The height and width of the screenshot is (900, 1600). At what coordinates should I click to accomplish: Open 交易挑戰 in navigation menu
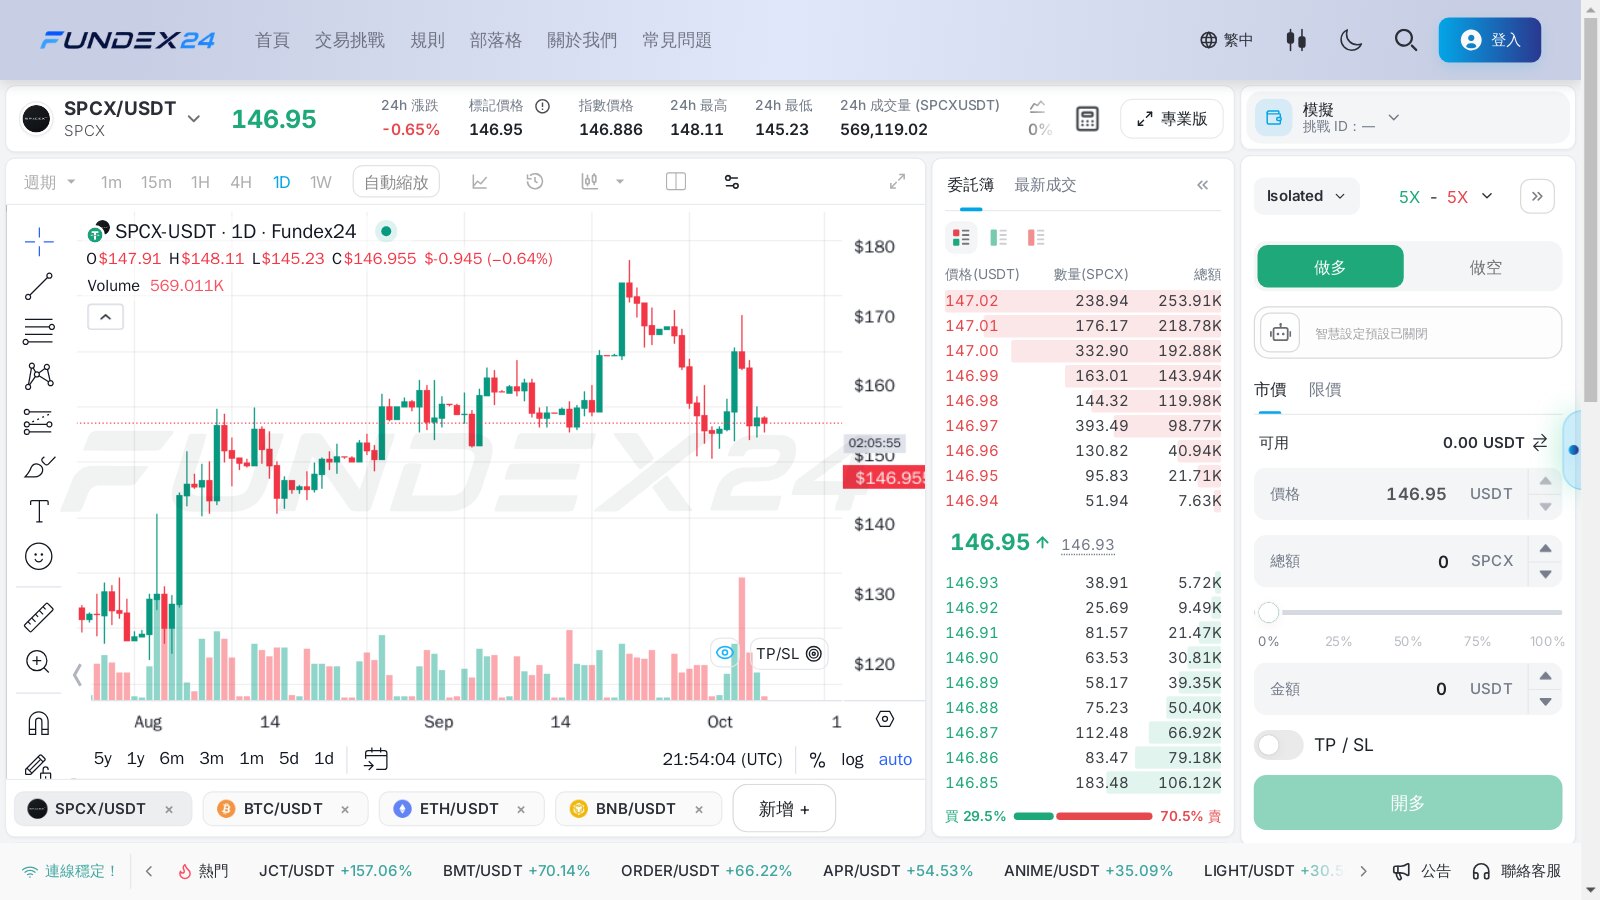tap(350, 40)
